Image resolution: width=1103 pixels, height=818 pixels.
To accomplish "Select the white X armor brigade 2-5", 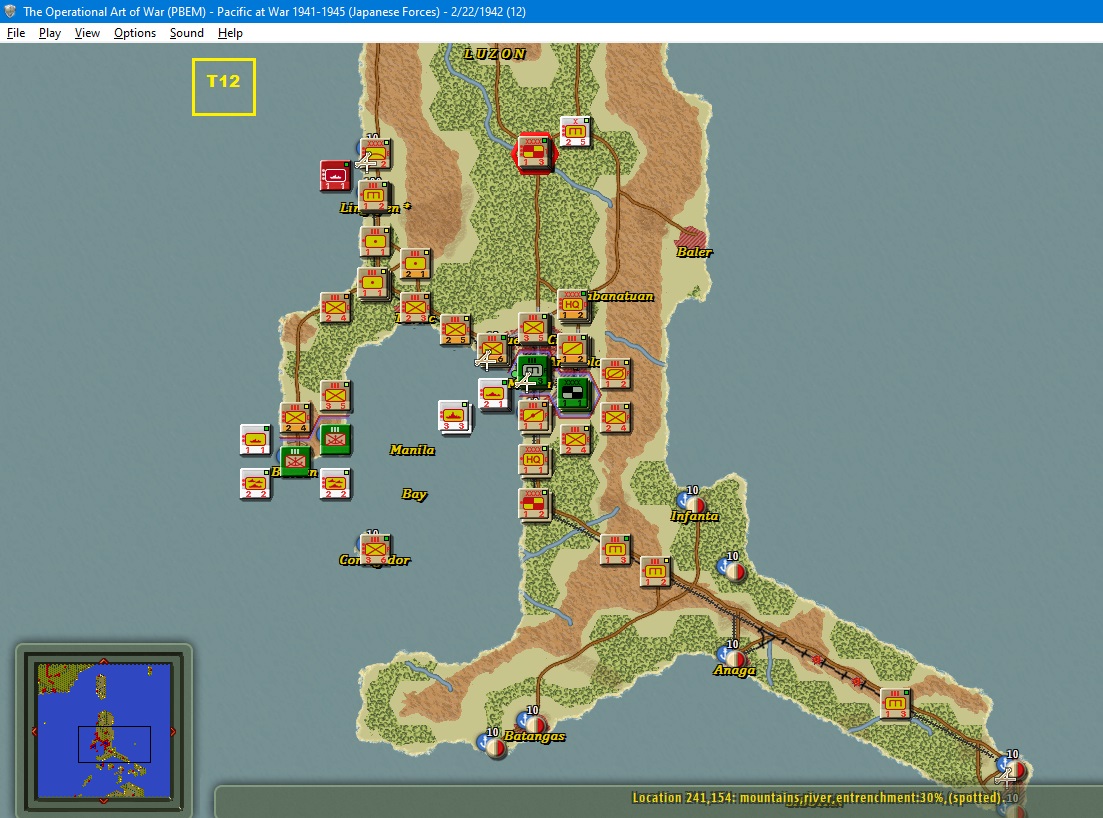I will point(575,132).
